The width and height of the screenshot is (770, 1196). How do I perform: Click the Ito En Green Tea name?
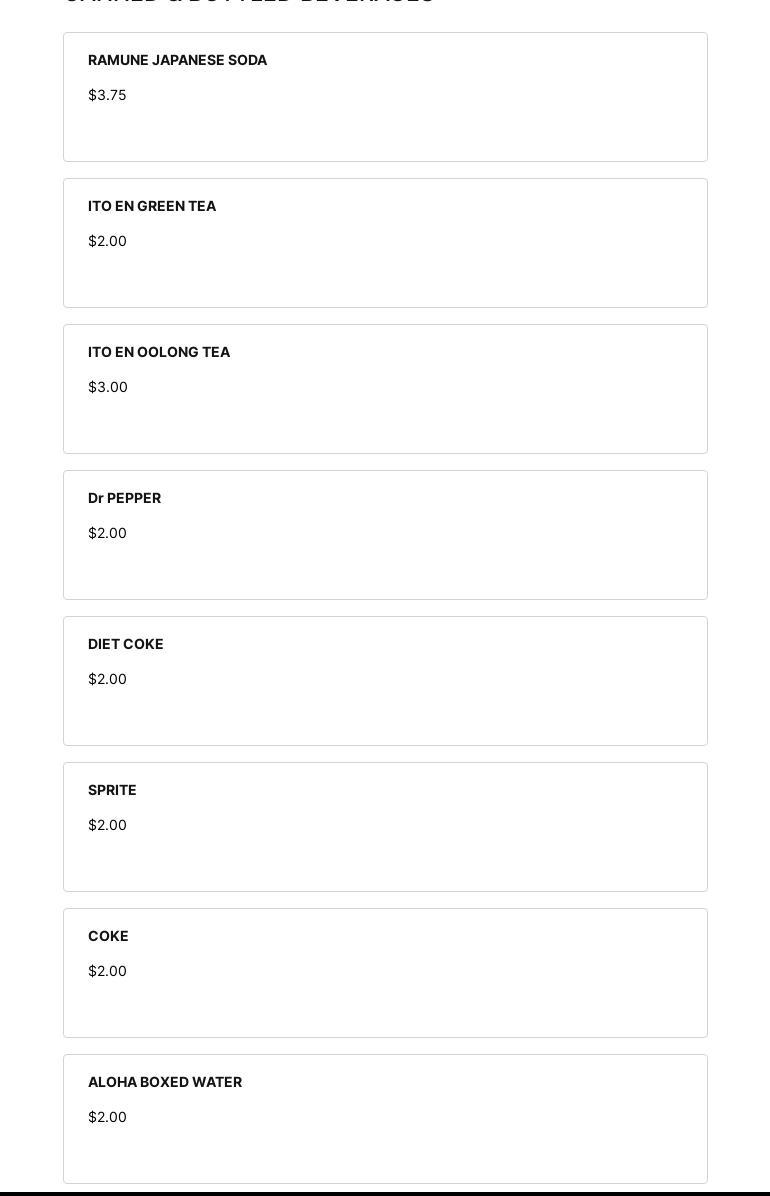click(152, 206)
